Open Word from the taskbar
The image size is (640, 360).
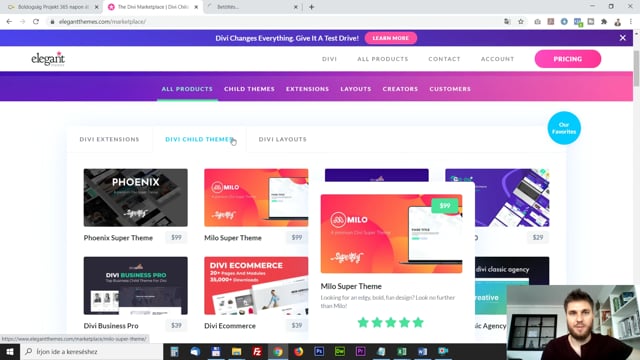(x=422, y=351)
